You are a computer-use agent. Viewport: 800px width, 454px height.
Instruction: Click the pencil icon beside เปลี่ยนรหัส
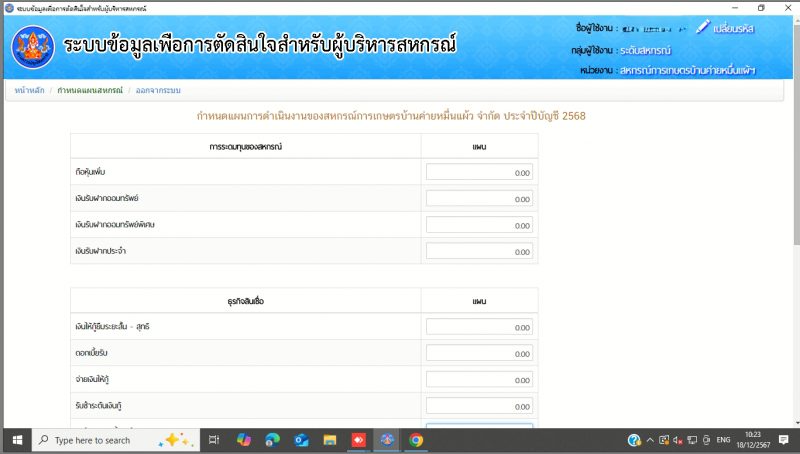[x=703, y=27]
